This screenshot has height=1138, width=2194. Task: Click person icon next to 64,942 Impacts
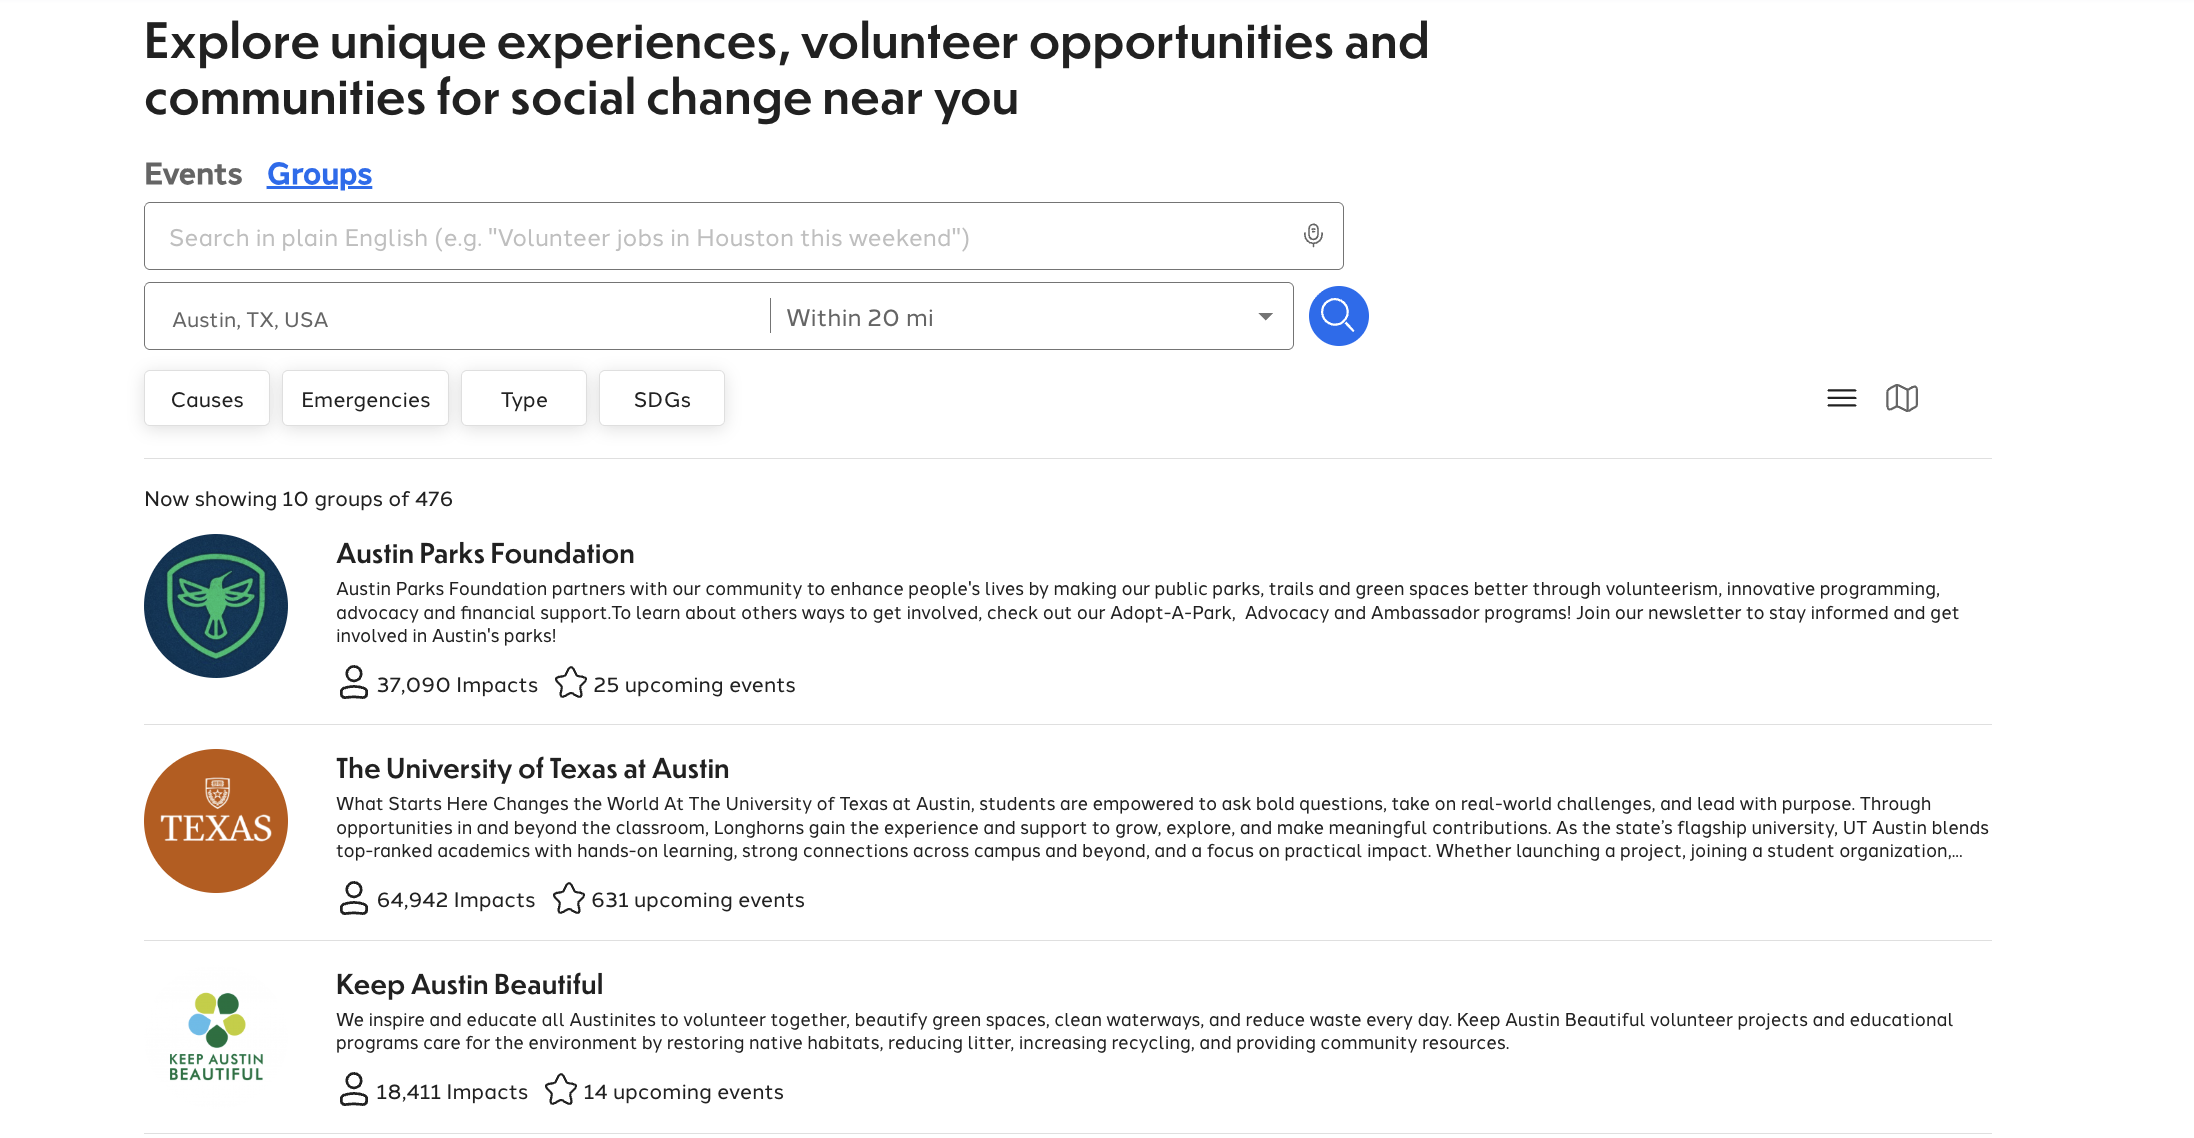tap(353, 898)
